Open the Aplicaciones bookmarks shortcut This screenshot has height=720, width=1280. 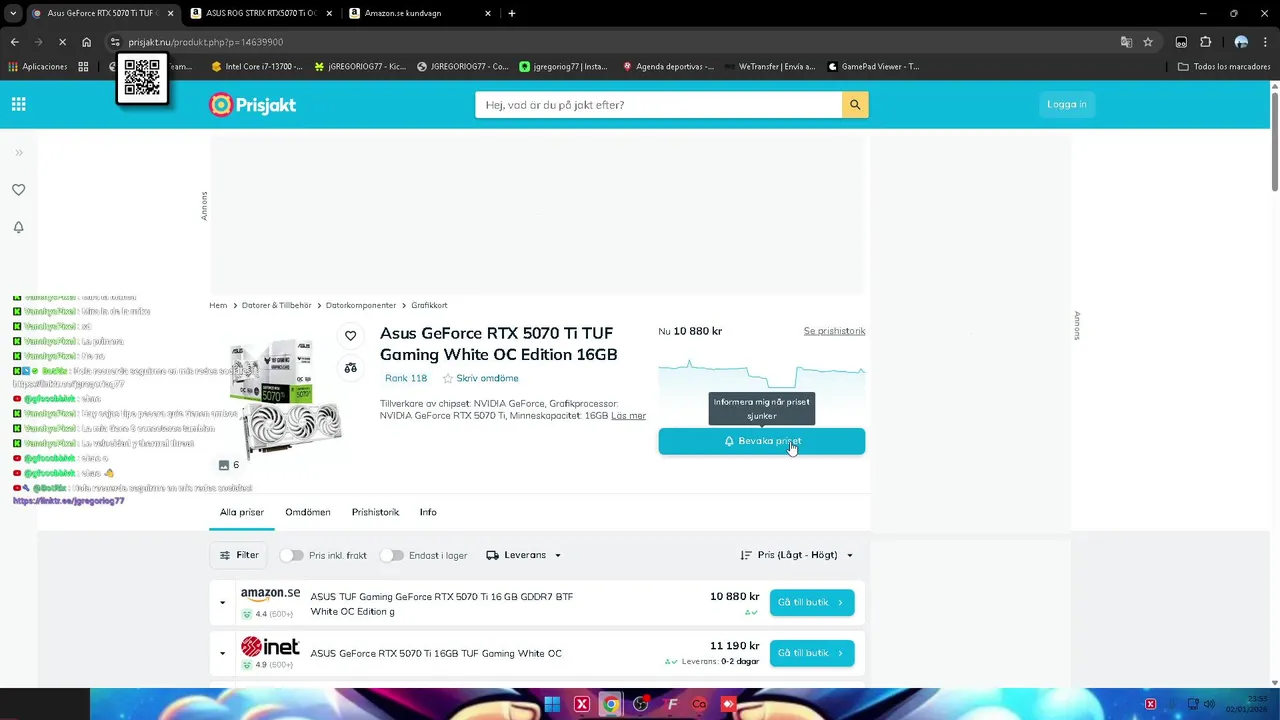[x=38, y=67]
